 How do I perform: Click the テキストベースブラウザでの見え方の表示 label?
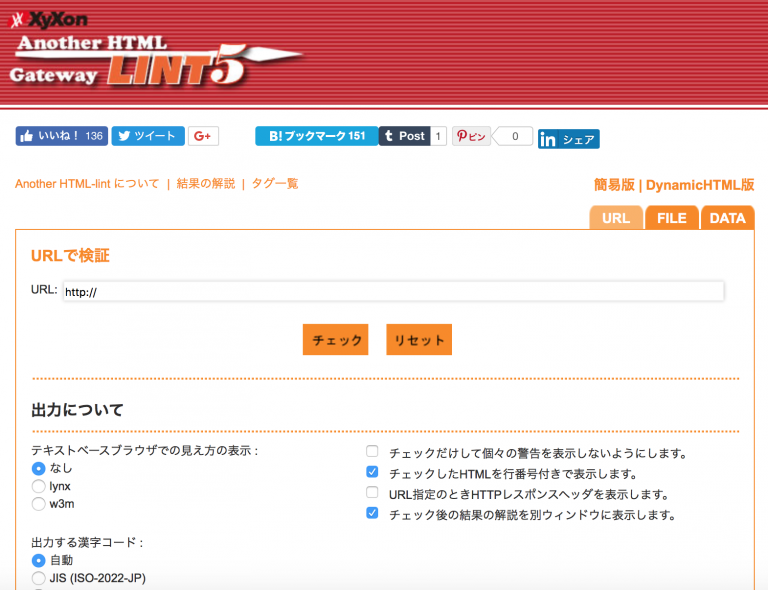(144, 450)
